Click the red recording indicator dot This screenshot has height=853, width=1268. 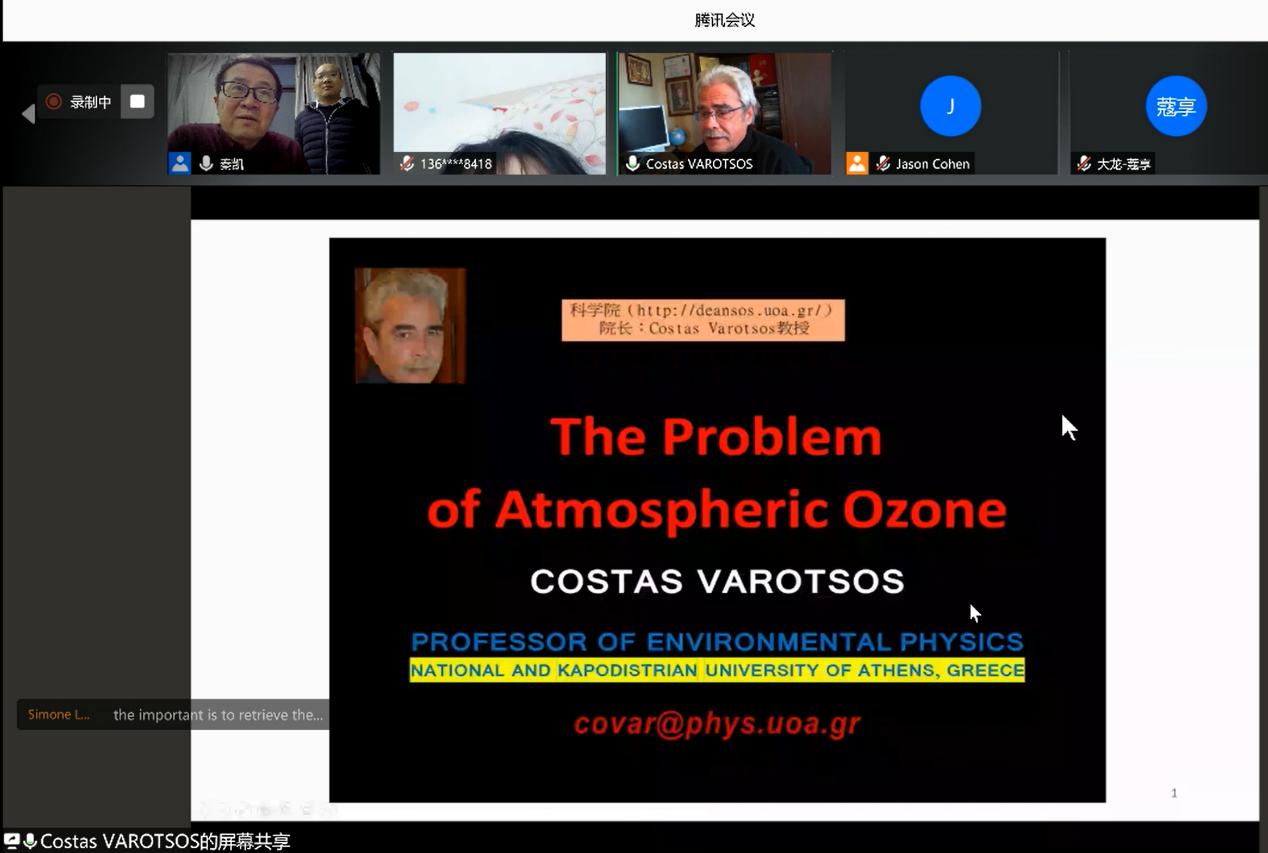click(54, 102)
